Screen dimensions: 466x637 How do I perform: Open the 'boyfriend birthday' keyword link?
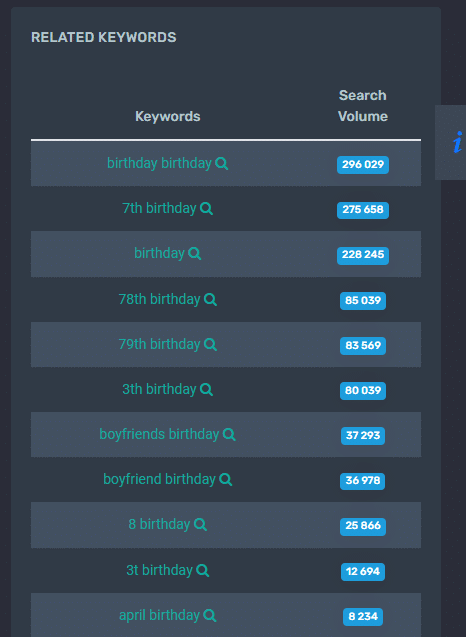159,479
